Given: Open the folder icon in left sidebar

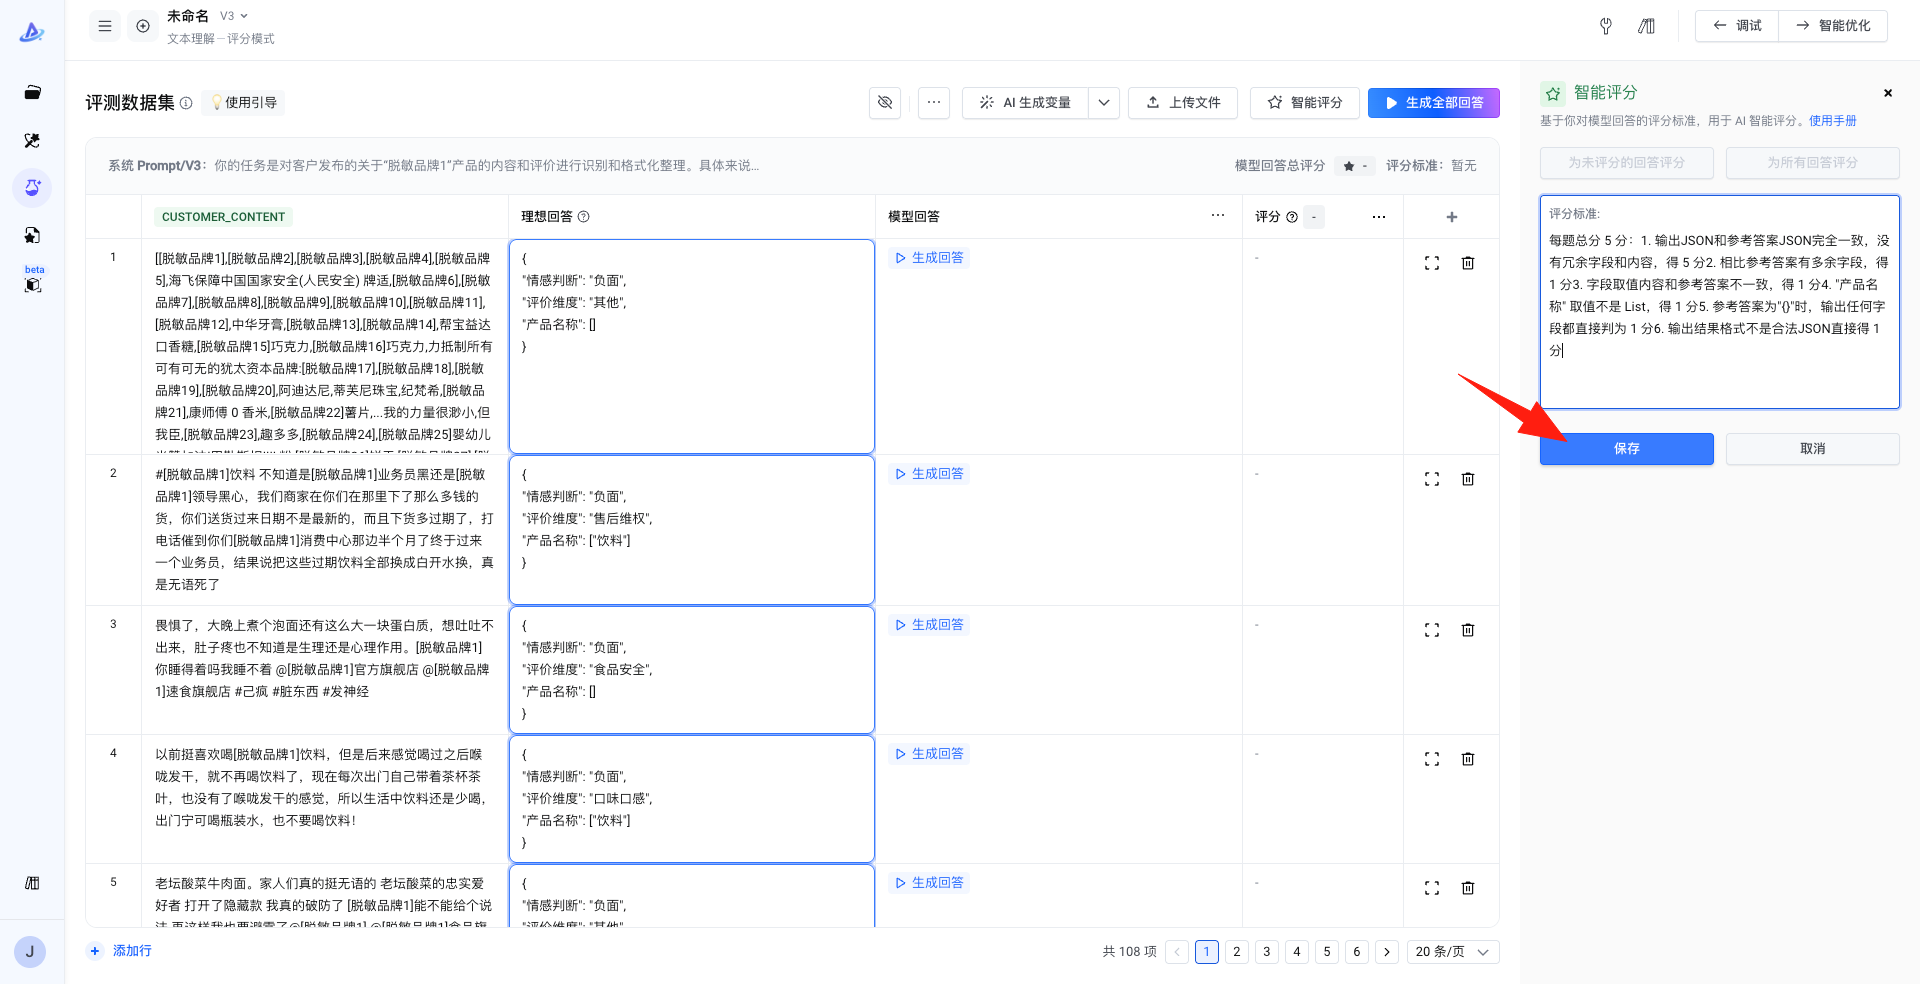Looking at the screenshot, I should click(32, 93).
